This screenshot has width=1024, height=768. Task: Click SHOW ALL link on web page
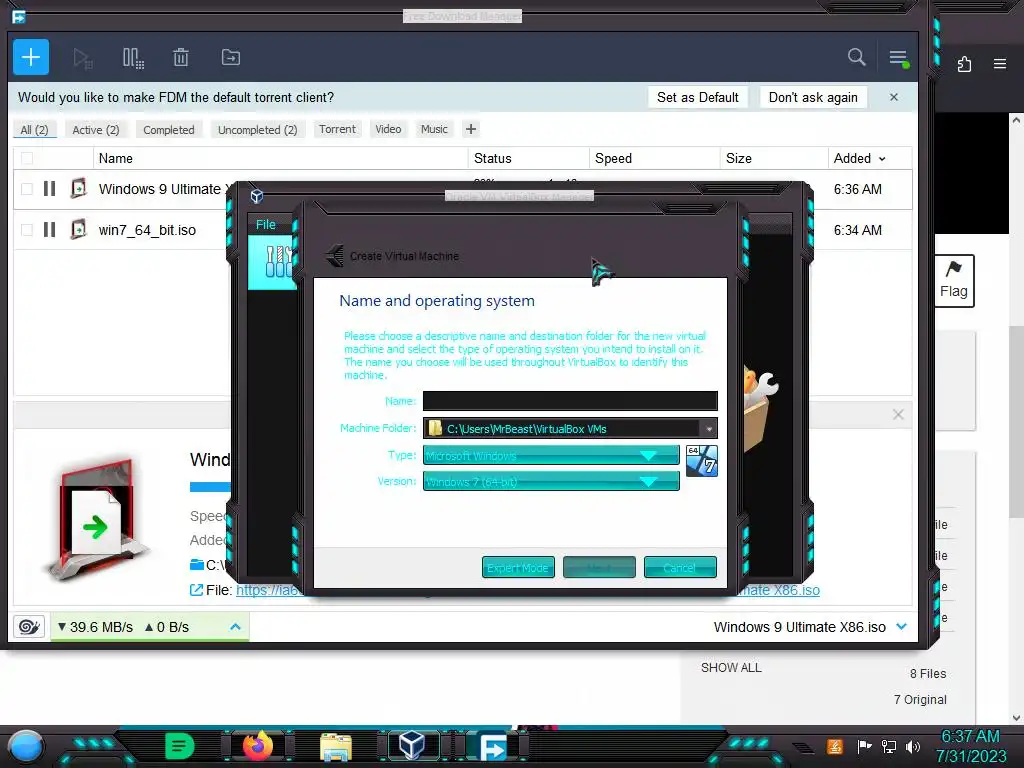click(731, 667)
